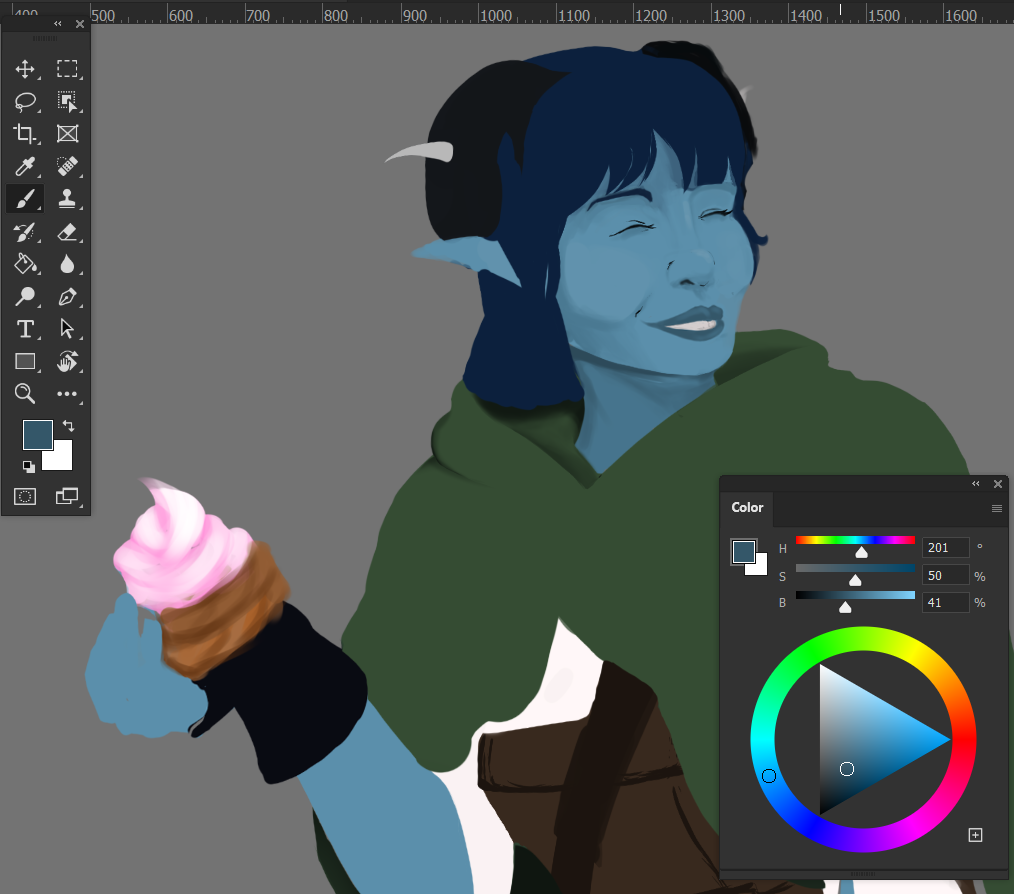Click the Saturation value field showing 50
The height and width of the screenshot is (894, 1014).
[945, 575]
